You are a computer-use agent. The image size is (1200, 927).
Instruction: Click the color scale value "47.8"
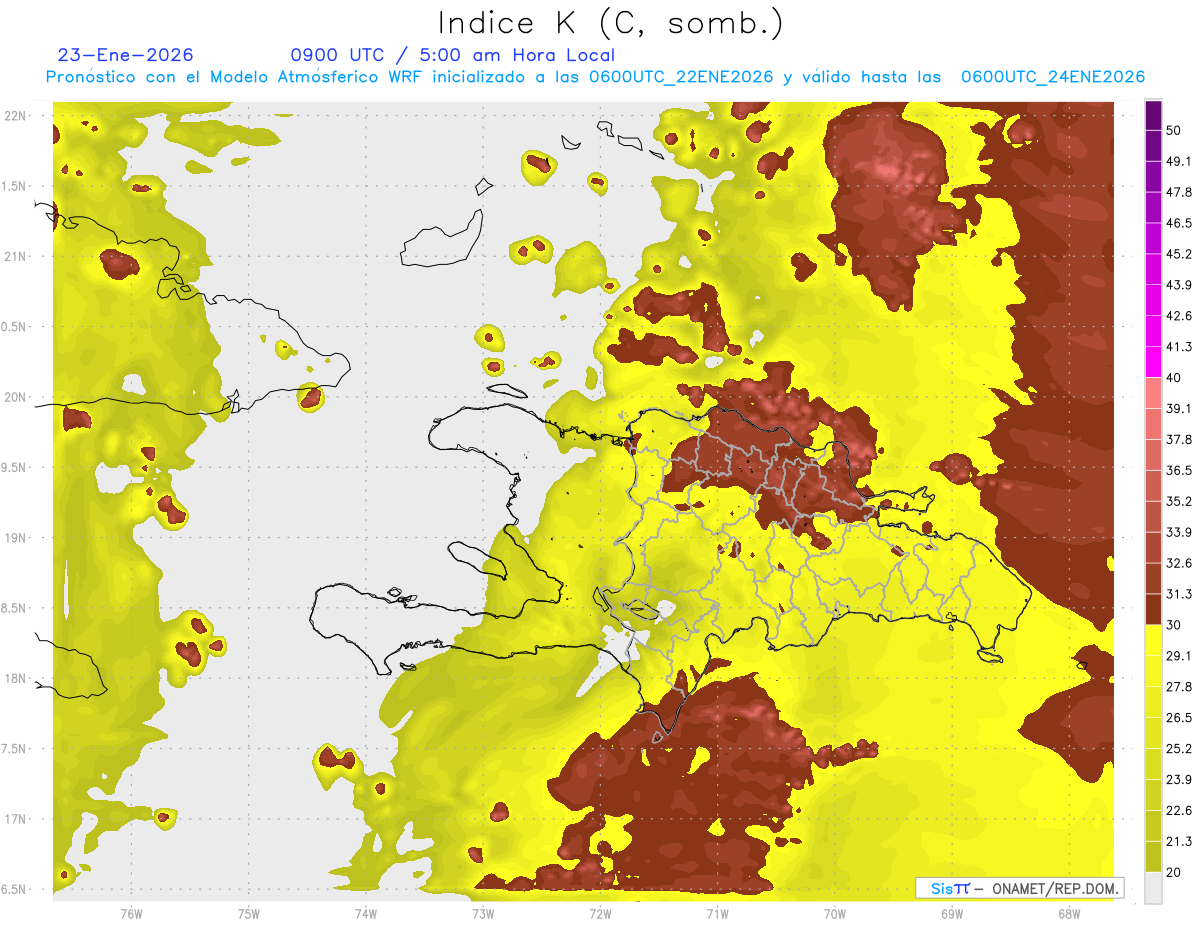tap(1179, 192)
